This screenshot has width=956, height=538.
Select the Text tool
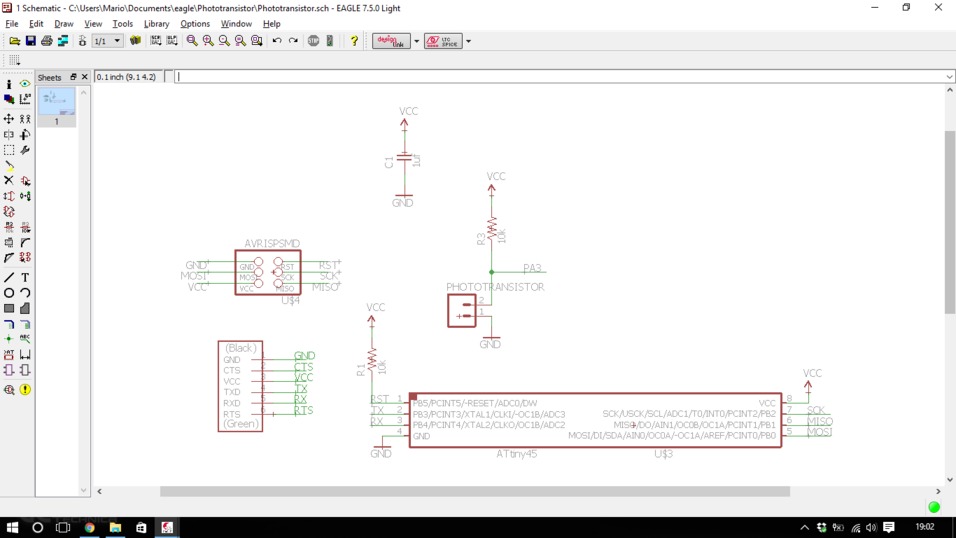tap(25, 278)
